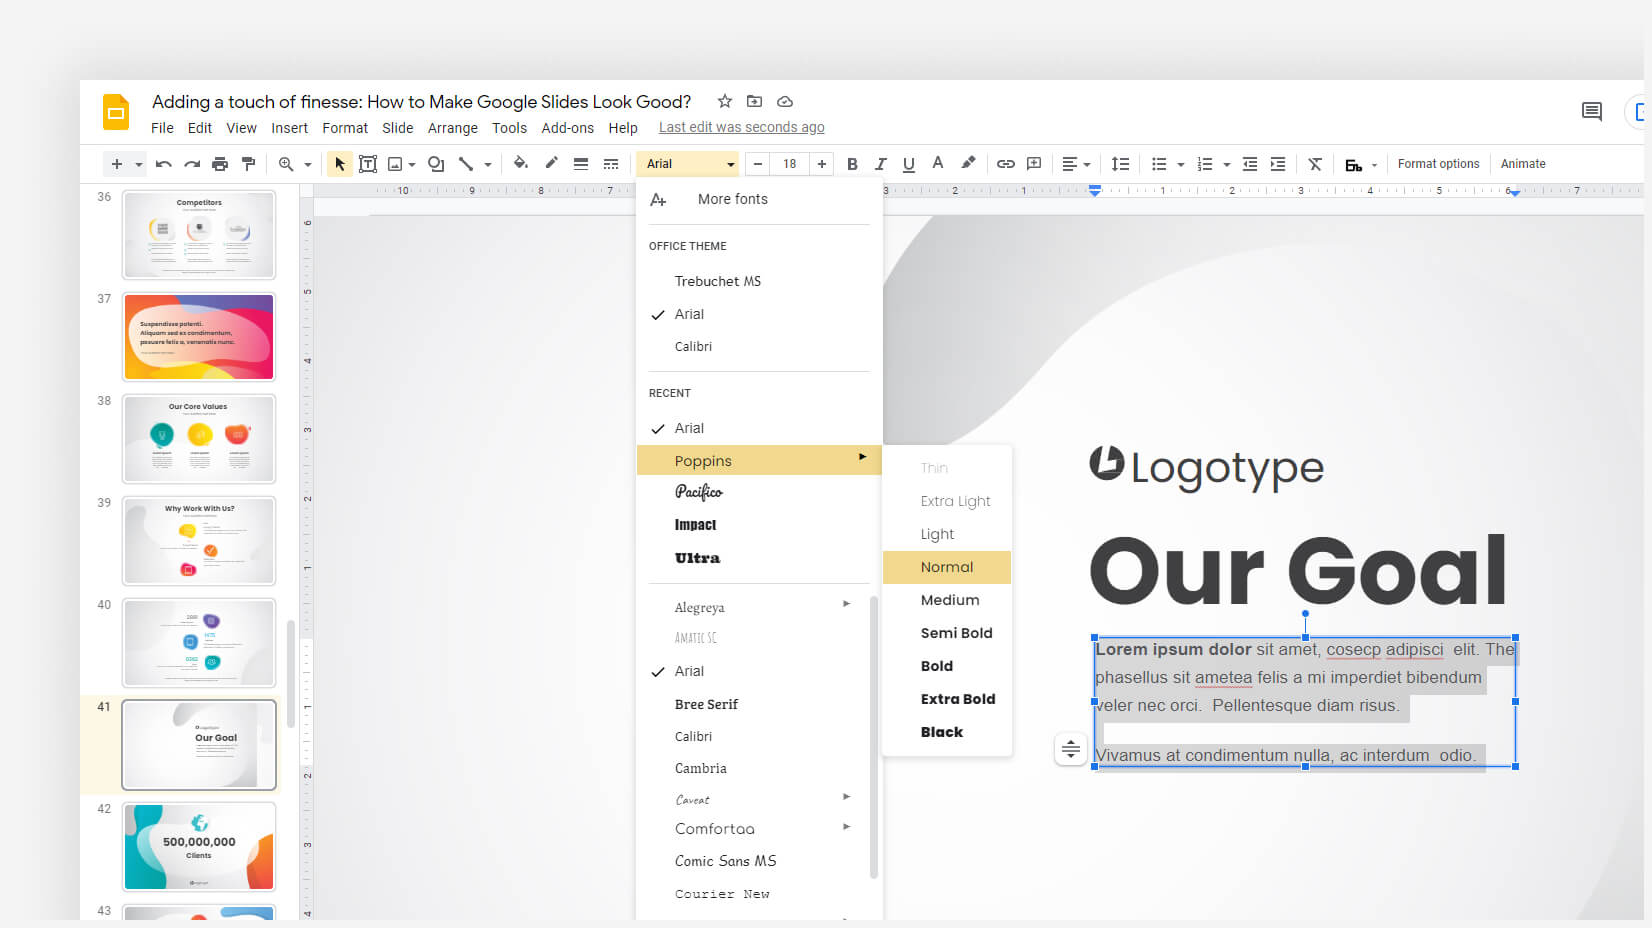This screenshot has width=1652, height=928.
Task: Open the text color picker
Action: 938,163
